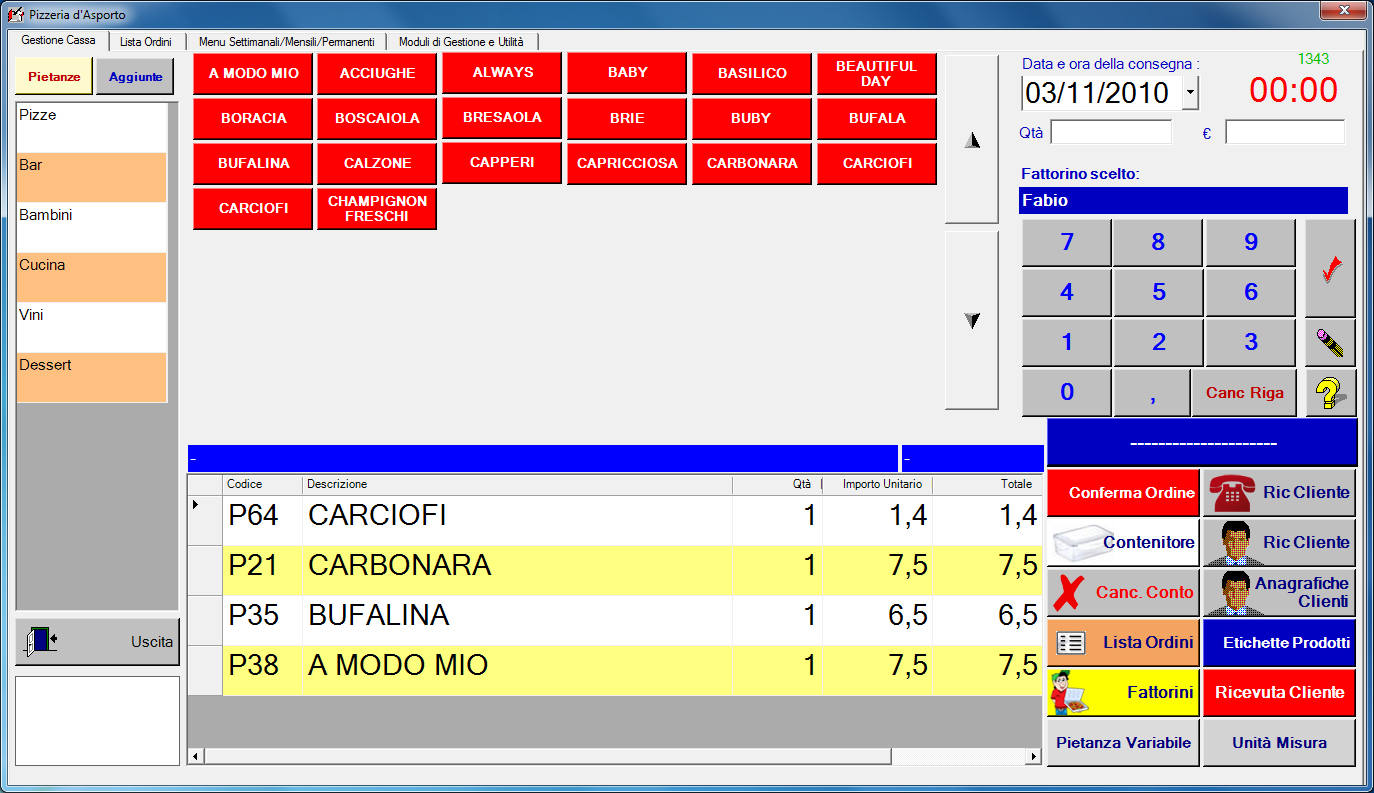The height and width of the screenshot is (793, 1374).
Task: Click Canc. Conto red X button
Action: pos(1123,592)
